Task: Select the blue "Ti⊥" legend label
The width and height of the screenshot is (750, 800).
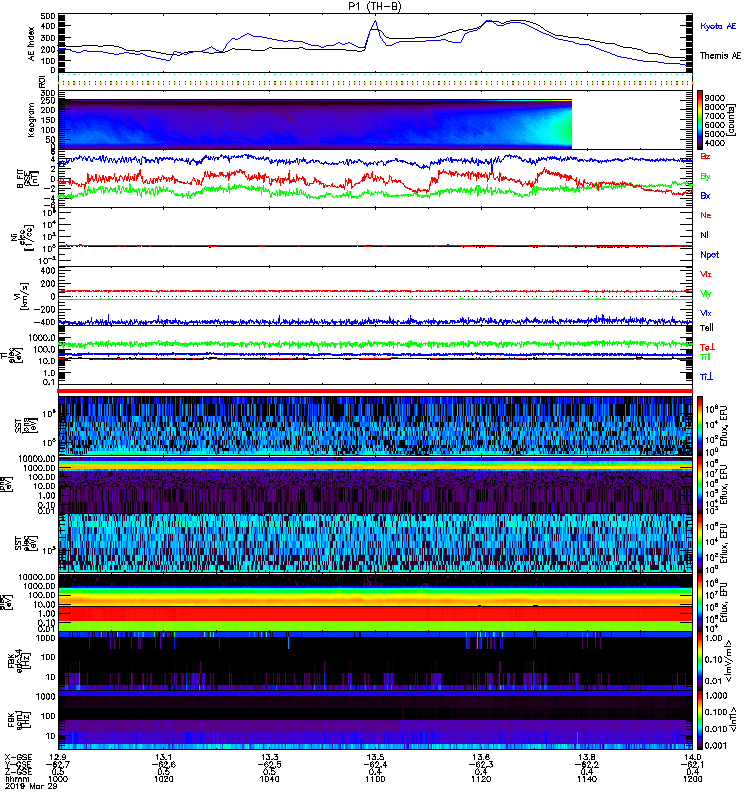Action: [706, 377]
